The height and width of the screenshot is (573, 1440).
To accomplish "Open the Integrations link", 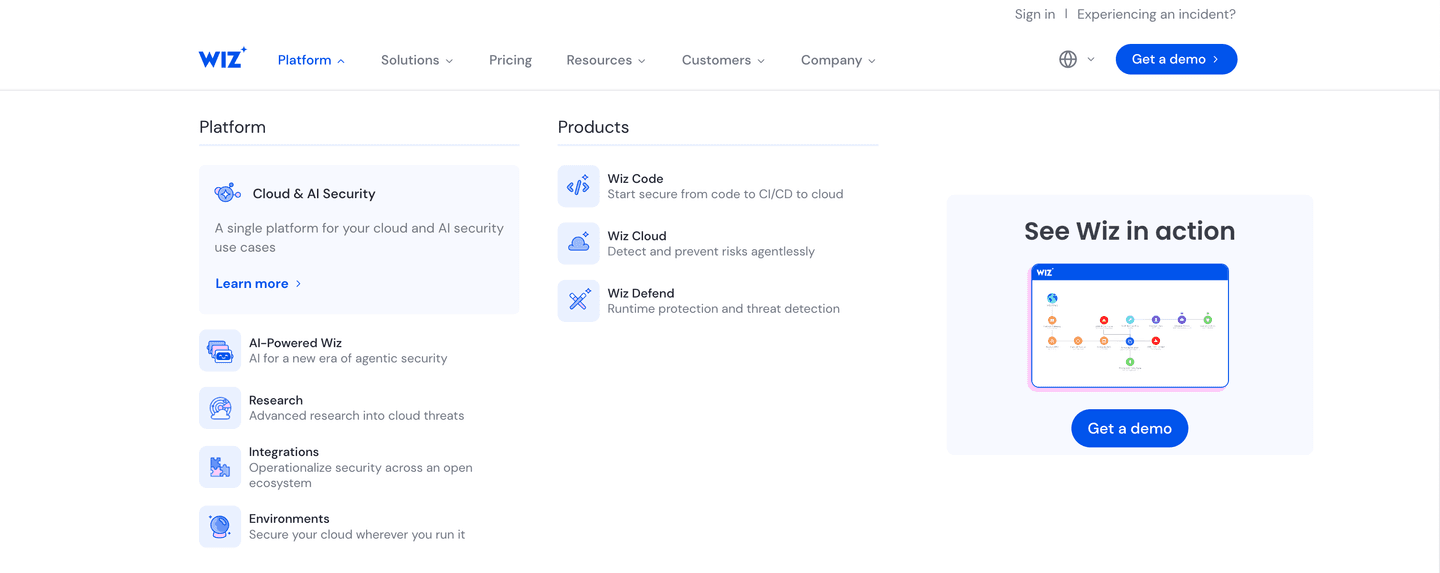I will point(284,452).
